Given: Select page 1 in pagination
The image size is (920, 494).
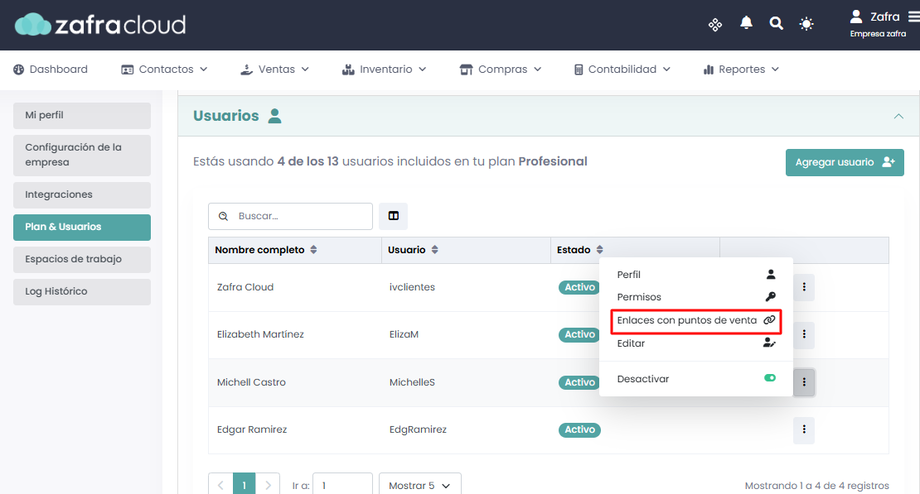Looking at the screenshot, I should pyautogui.click(x=244, y=485).
